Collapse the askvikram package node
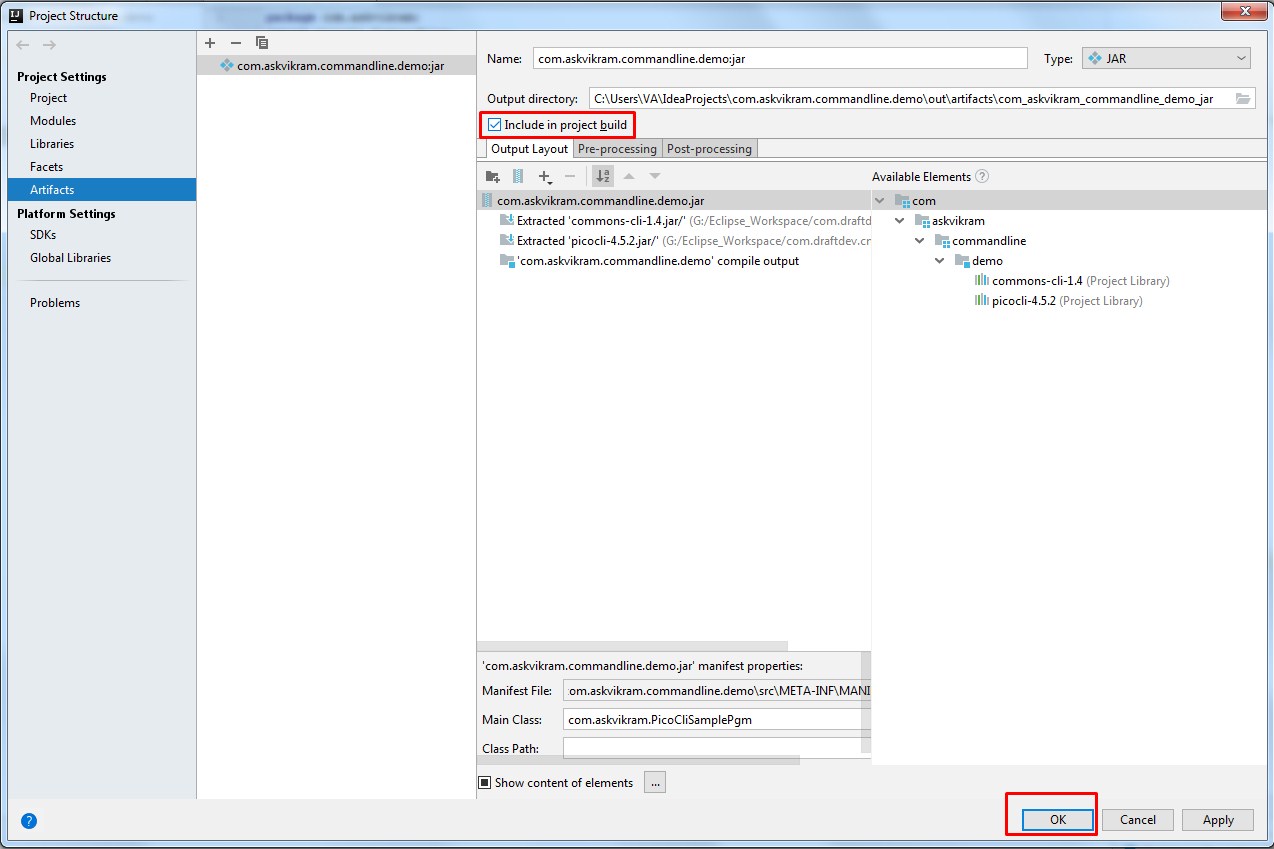 899,220
